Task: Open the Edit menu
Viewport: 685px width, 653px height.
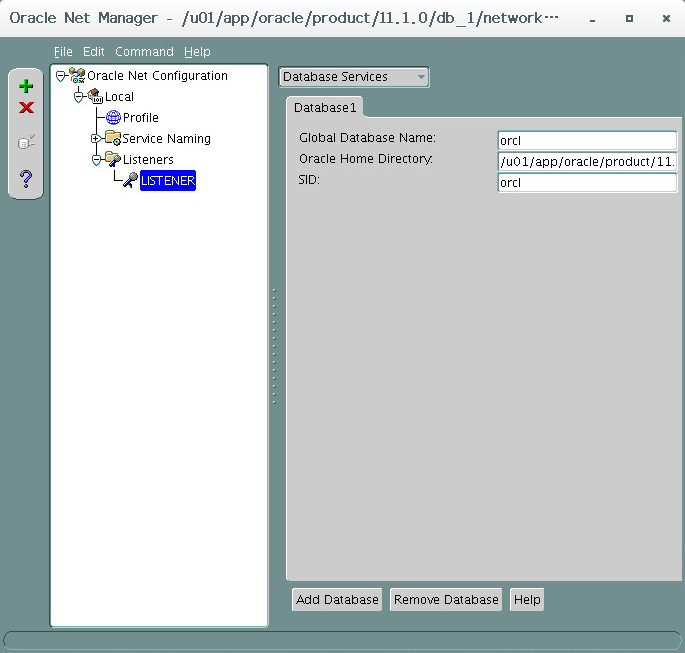Action: [93, 52]
